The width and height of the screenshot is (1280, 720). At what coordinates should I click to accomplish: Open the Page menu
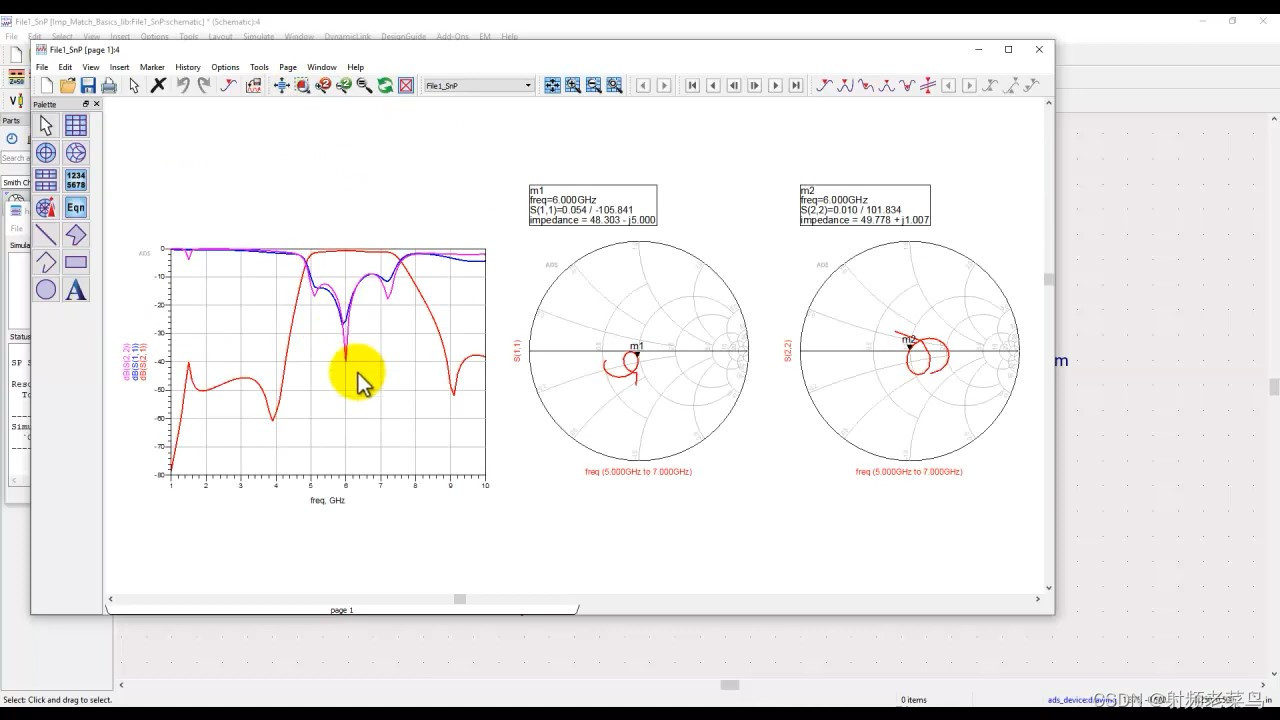point(288,67)
